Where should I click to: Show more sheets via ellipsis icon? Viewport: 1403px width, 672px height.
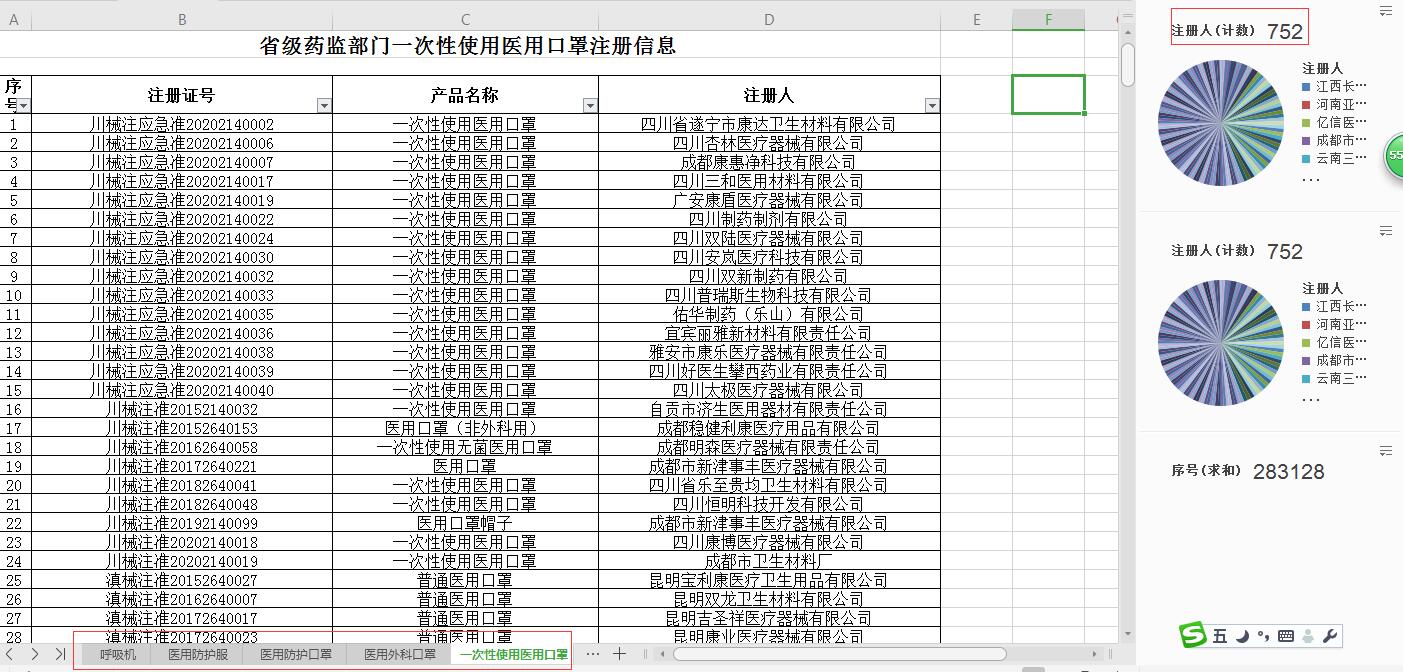pos(593,653)
